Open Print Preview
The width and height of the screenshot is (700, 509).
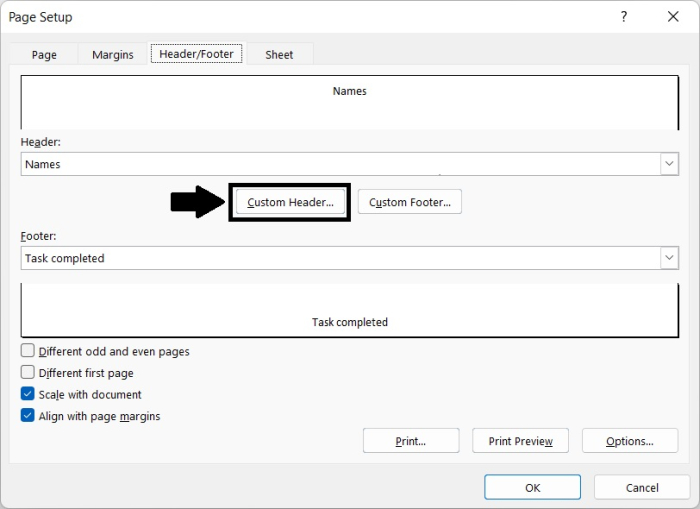[x=520, y=441]
